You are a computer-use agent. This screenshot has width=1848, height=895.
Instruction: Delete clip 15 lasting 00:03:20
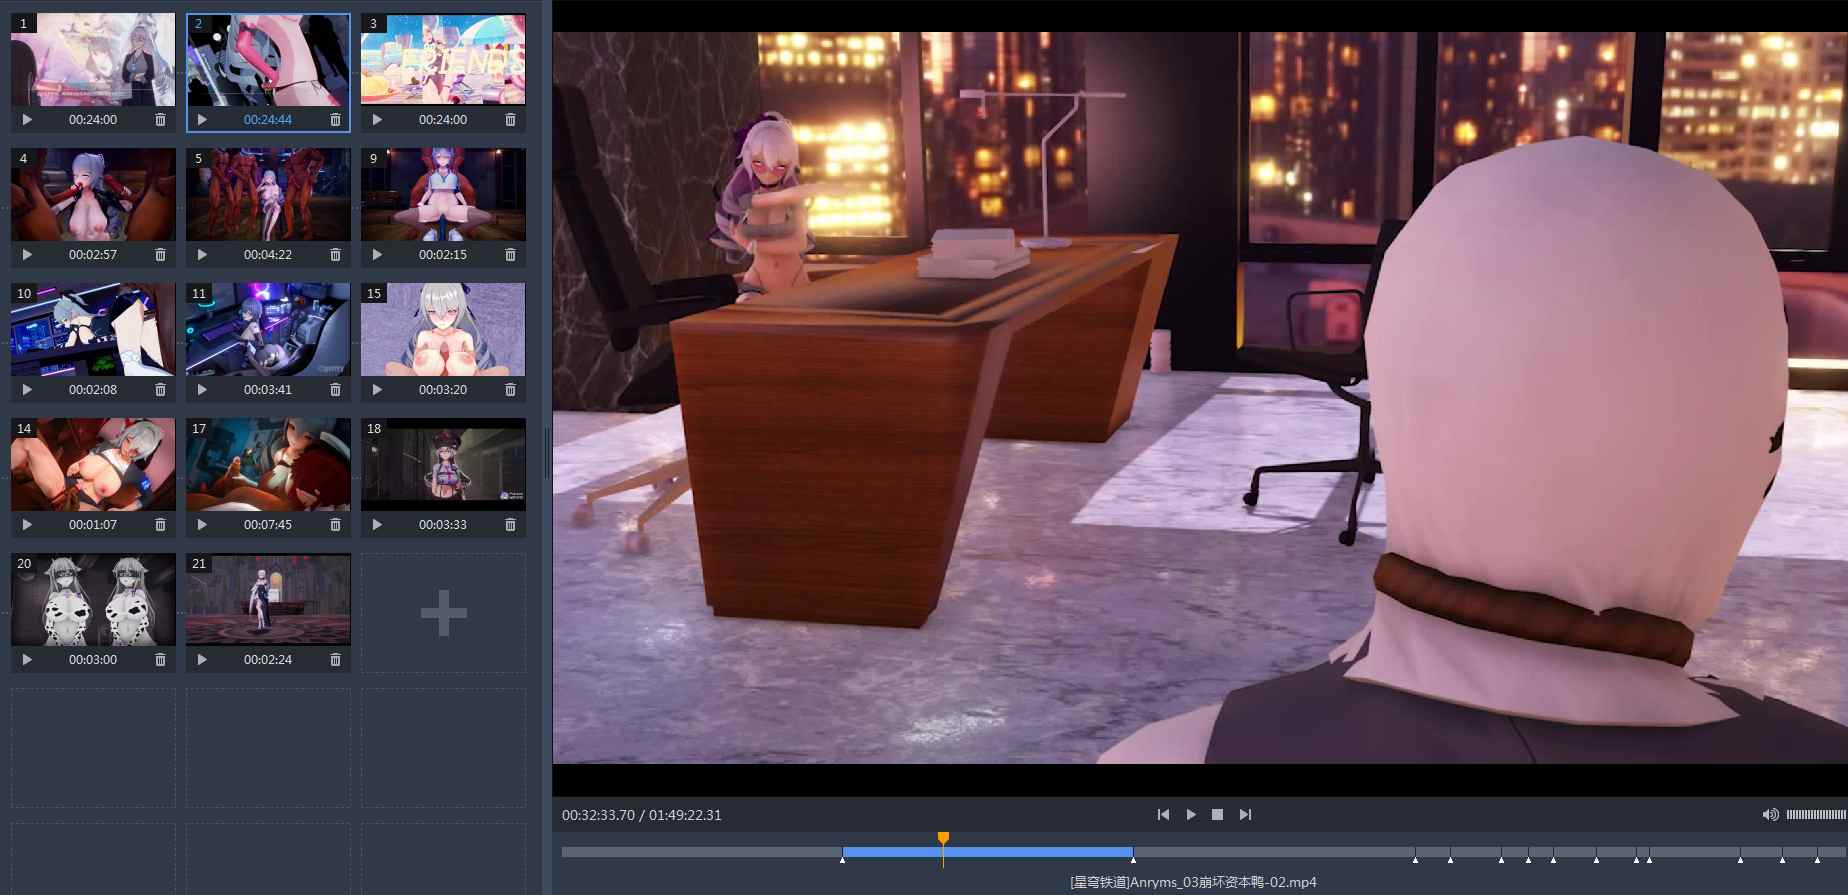[x=510, y=390]
